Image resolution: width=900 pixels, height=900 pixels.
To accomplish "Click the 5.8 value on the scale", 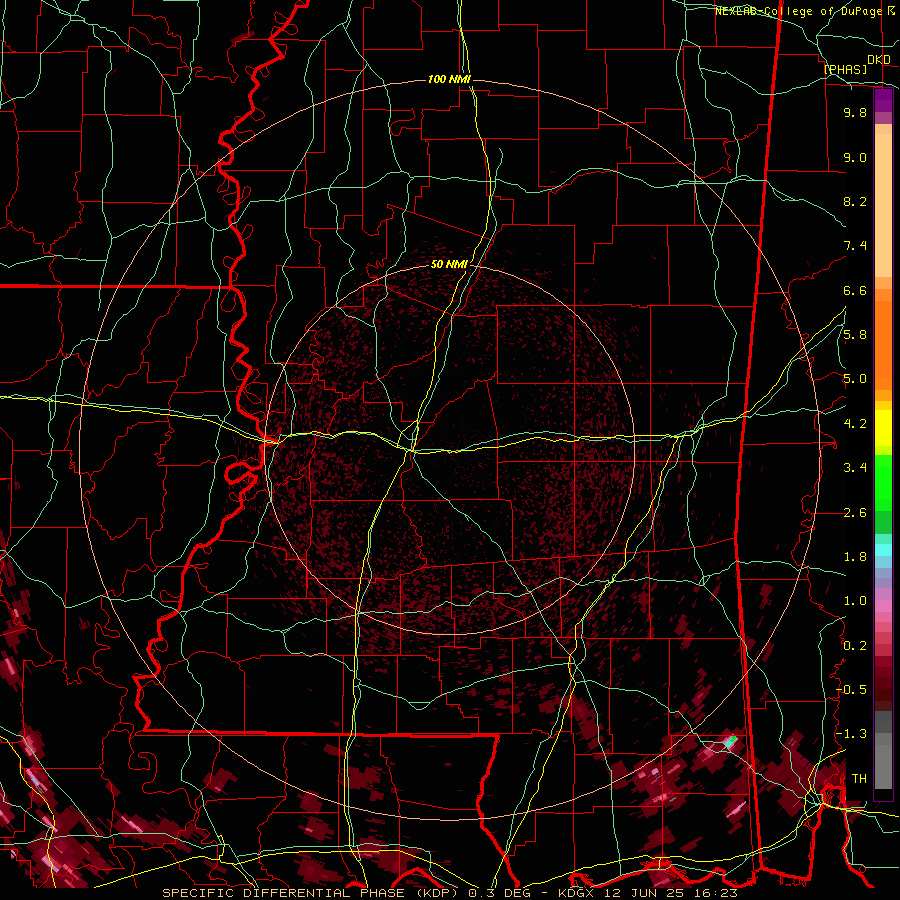I will pos(855,335).
